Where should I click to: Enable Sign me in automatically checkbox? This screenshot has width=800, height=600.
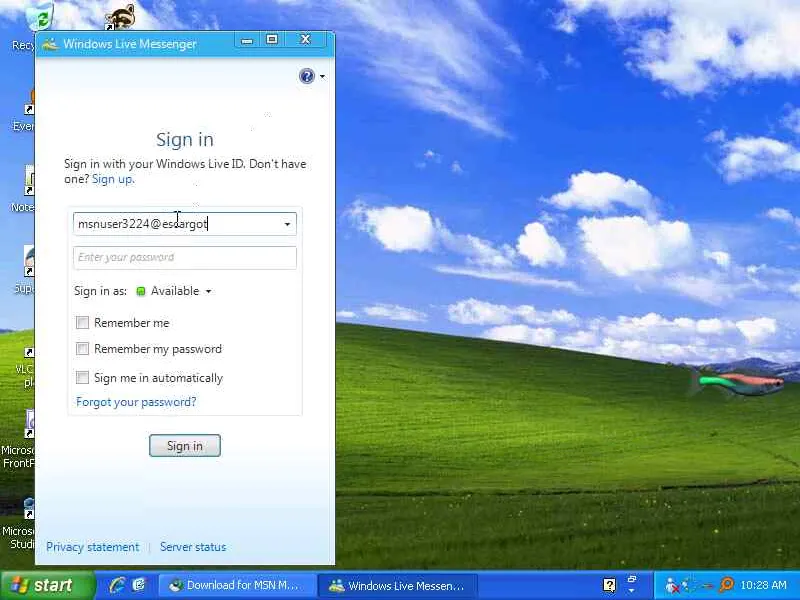[82, 378]
